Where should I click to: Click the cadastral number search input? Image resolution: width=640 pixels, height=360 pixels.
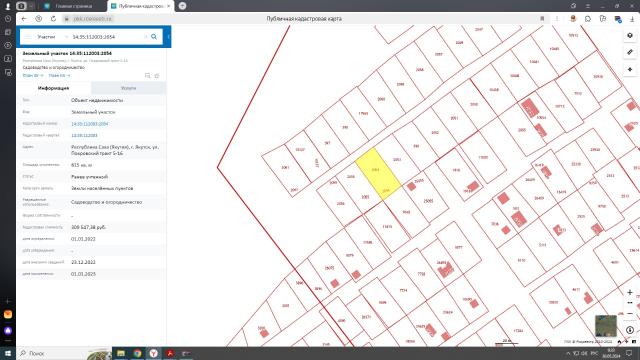coord(107,37)
